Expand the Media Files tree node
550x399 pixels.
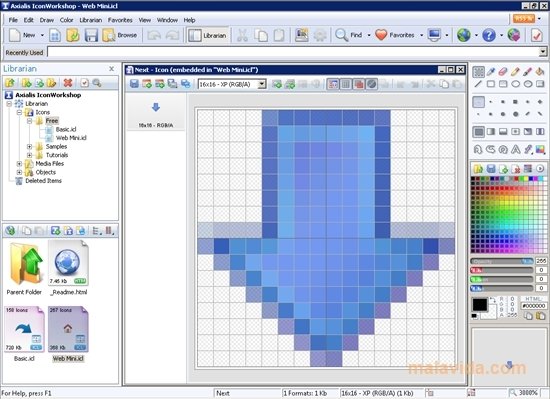(x=19, y=163)
